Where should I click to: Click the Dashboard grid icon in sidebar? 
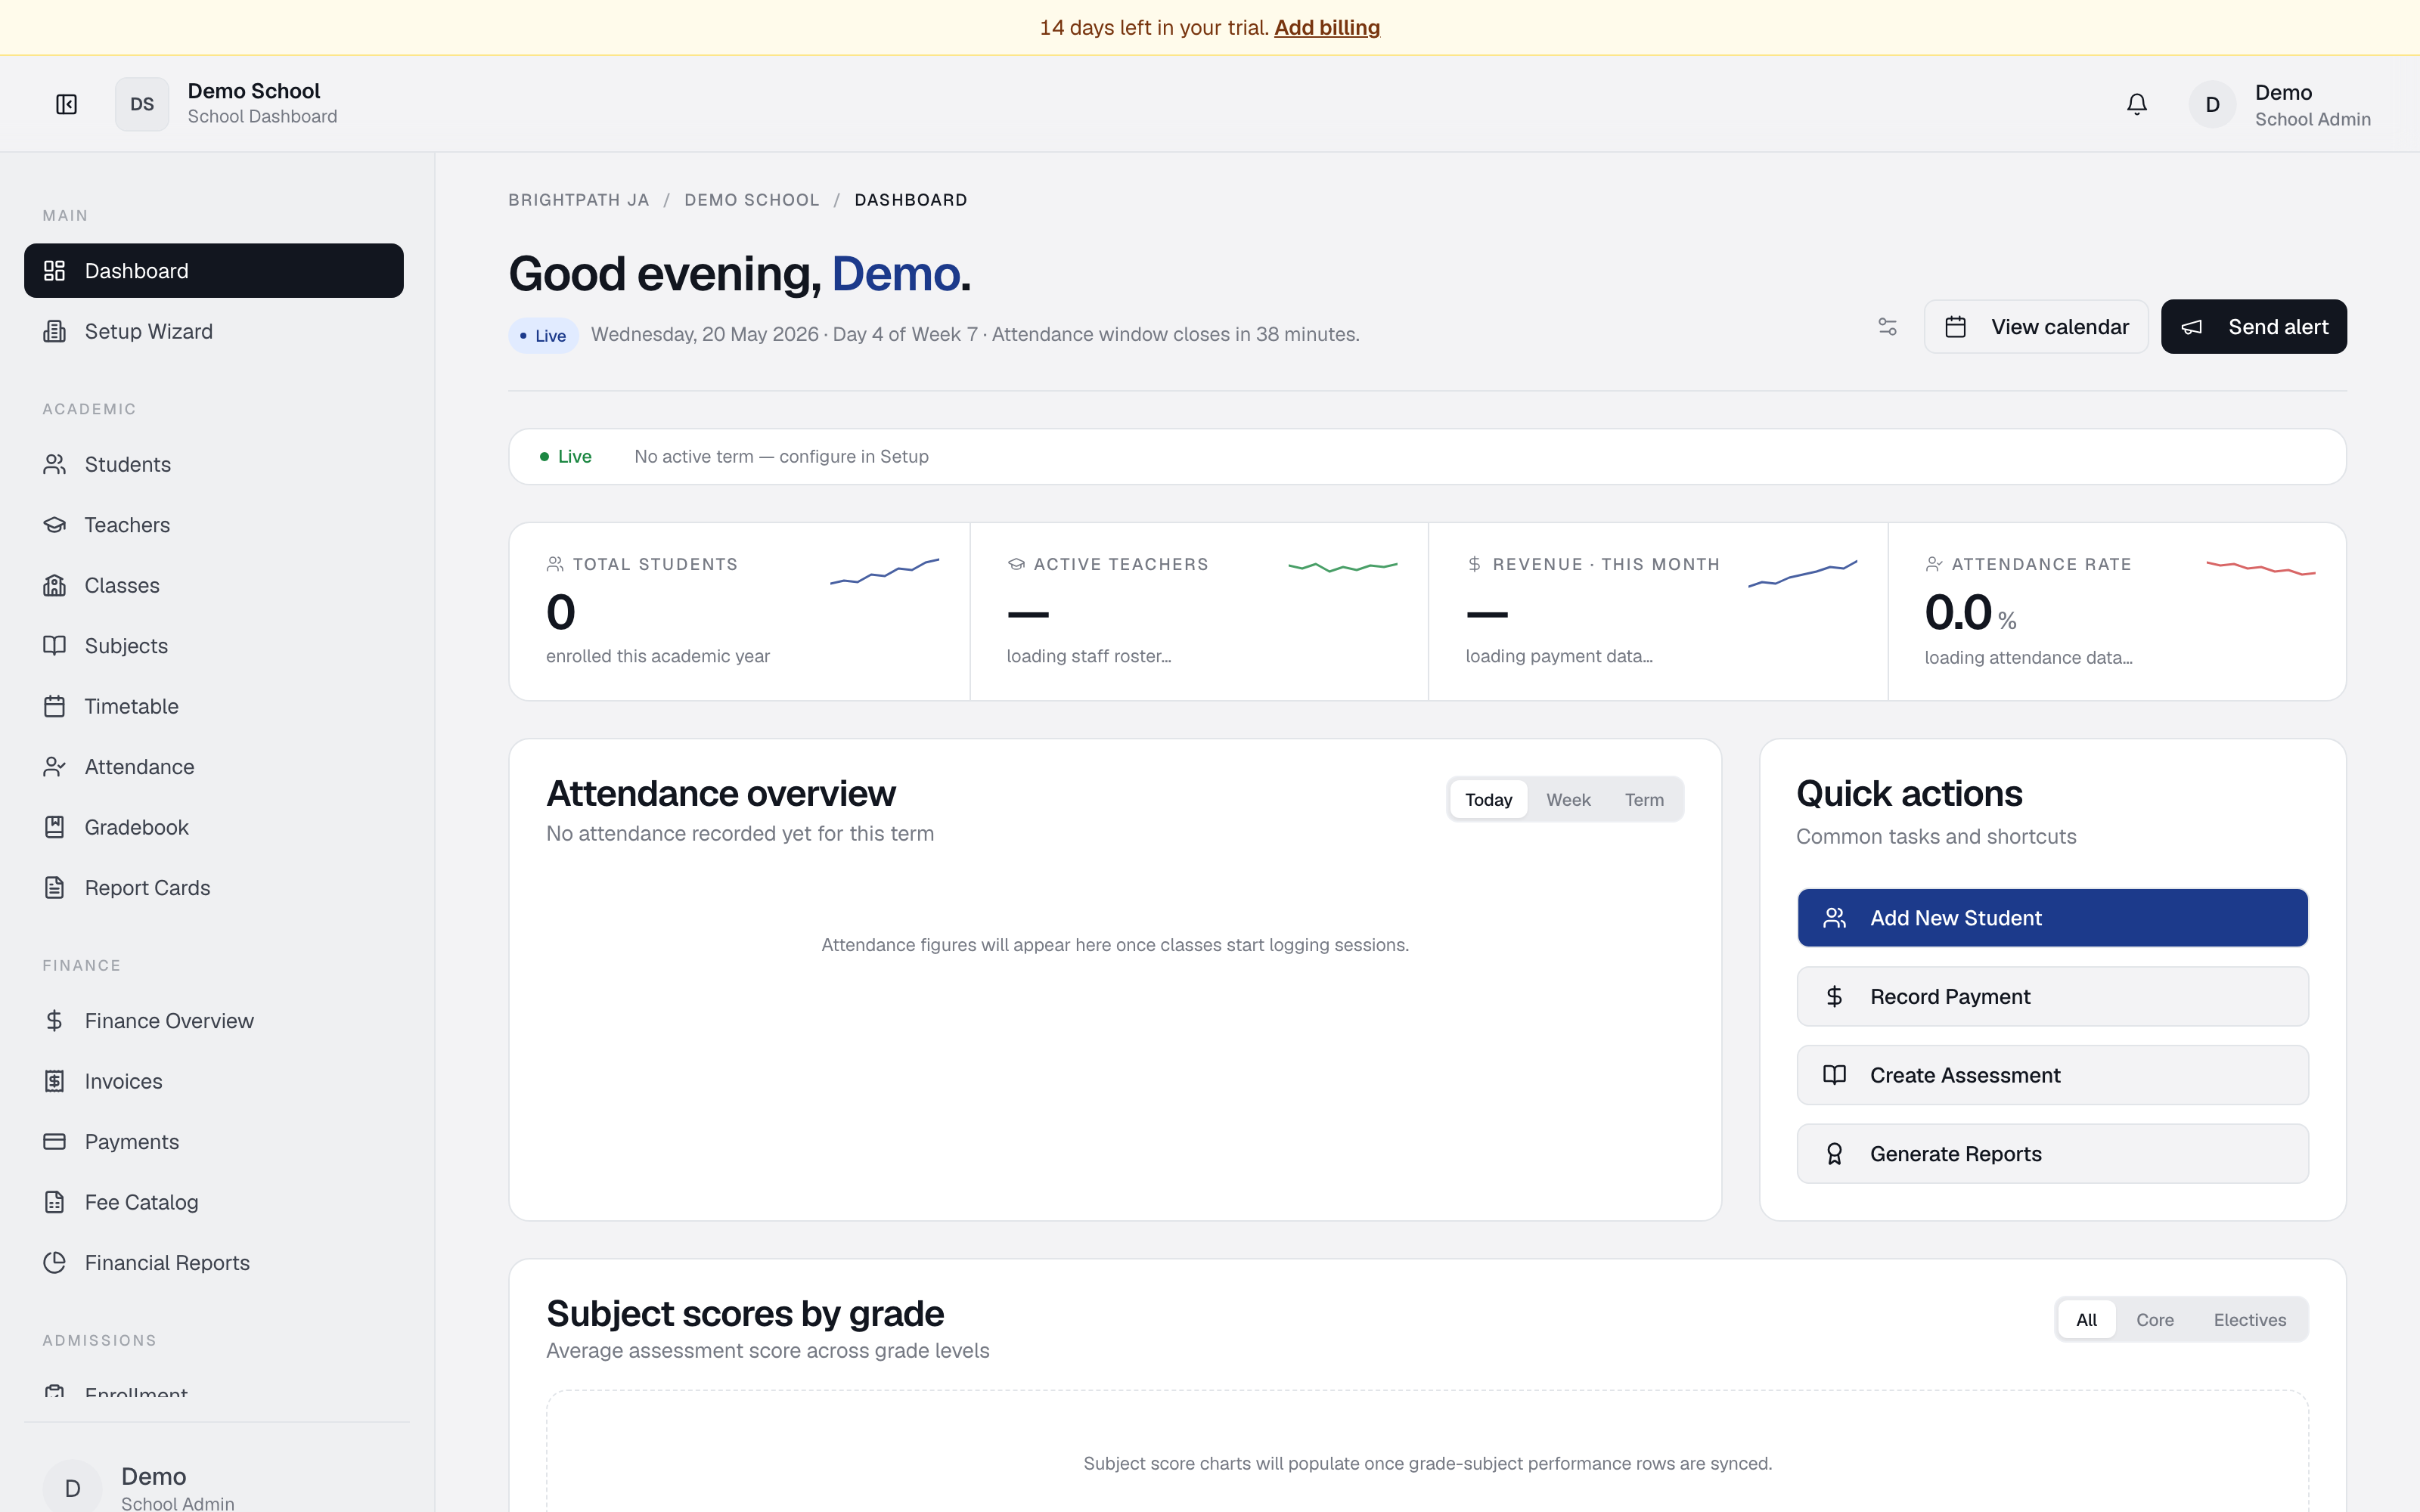pyautogui.click(x=54, y=271)
